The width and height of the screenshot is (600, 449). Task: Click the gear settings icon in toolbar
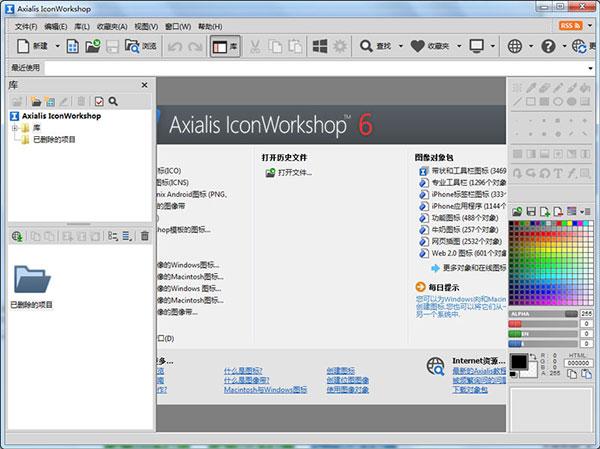pyautogui.click(x=340, y=47)
